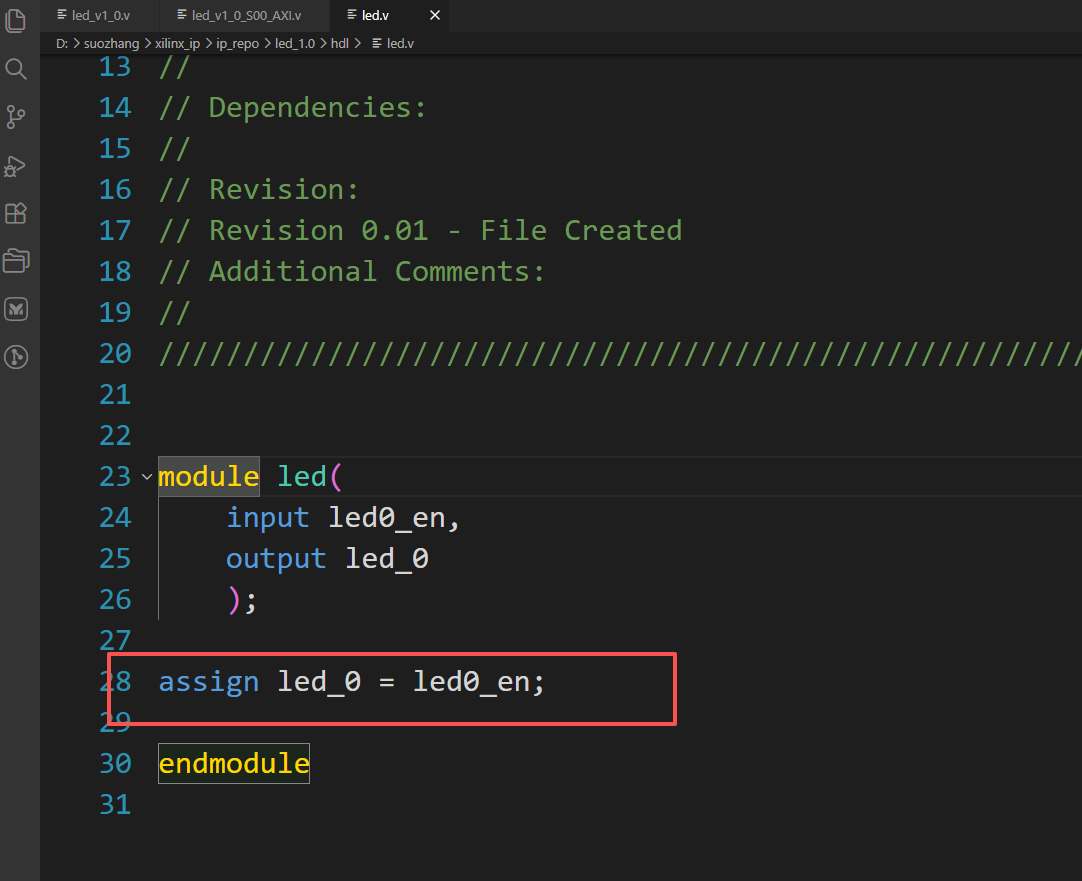Open ip_repo breadcrumb folder

tap(237, 43)
